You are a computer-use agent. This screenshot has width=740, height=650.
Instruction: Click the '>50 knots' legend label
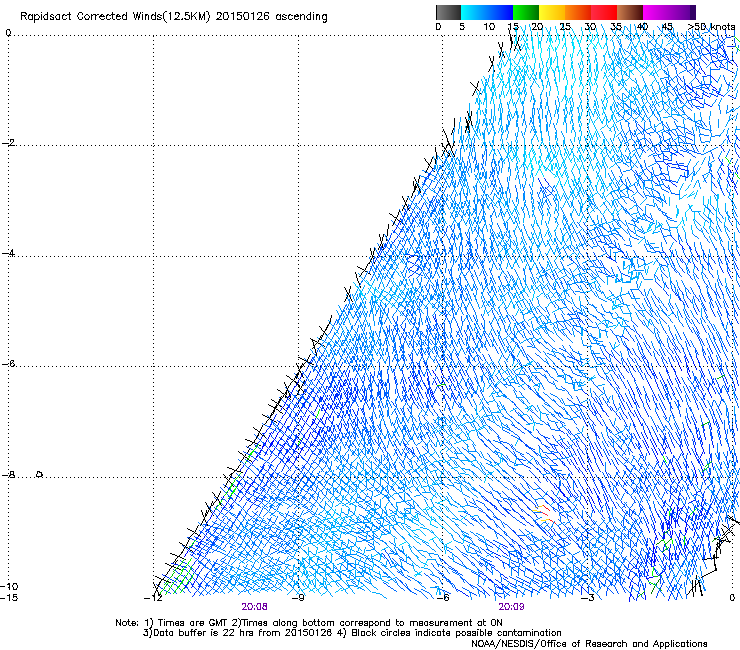[711, 27]
